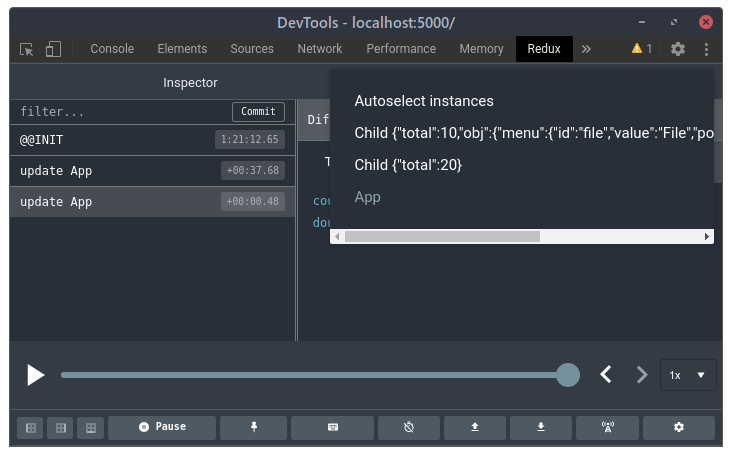
Task: Toggle the device toolbar icon
Action: coord(53,49)
